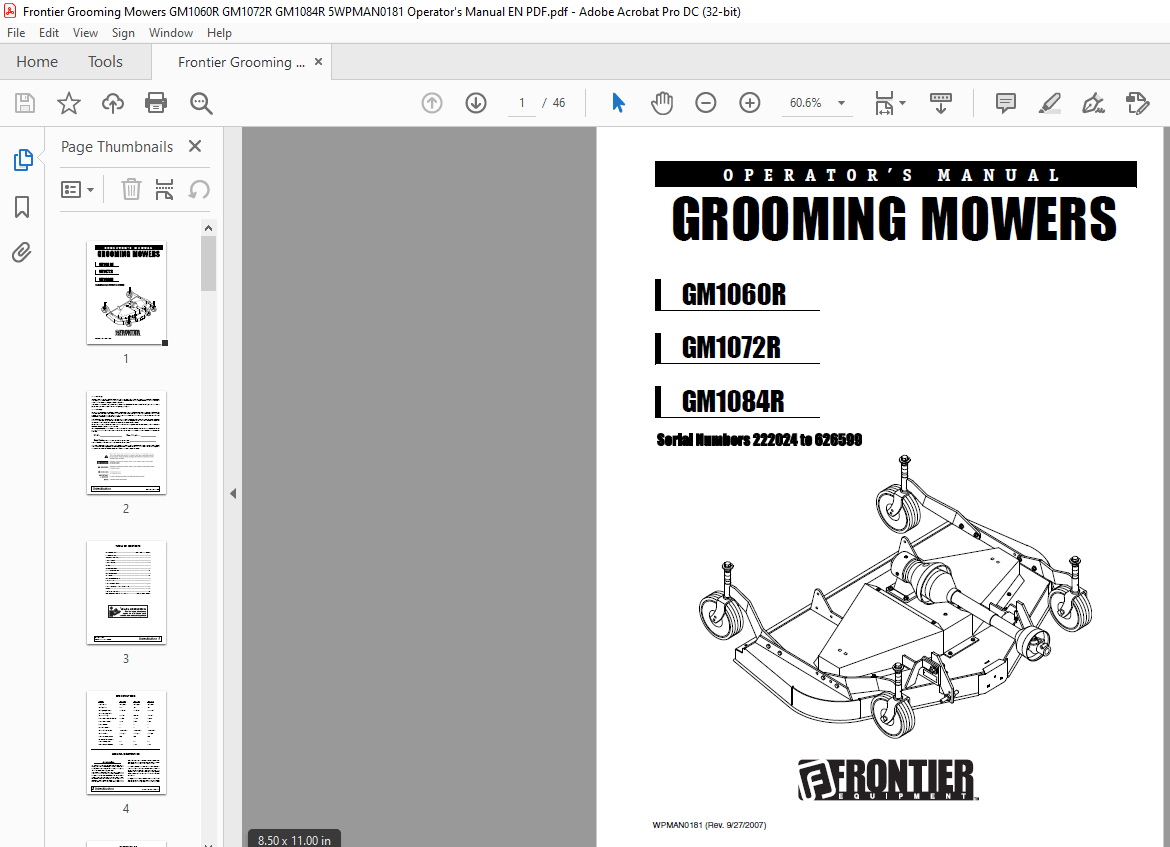Click the GROOMING MOWERS title
This screenshot has width=1170, height=847.
coord(894,219)
